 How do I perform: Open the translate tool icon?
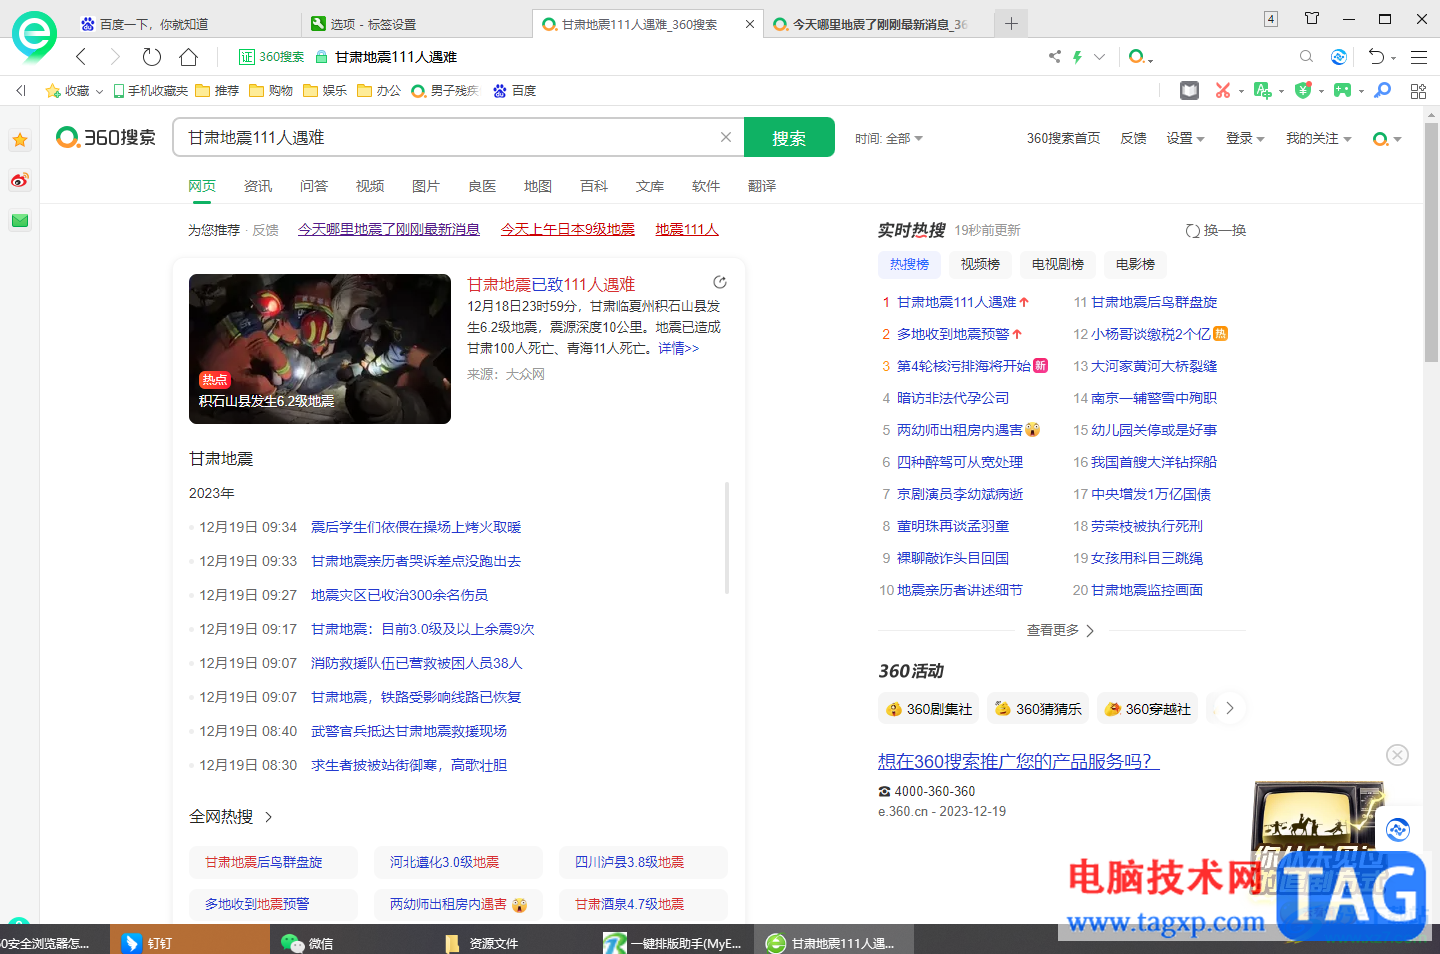pyautogui.click(x=1264, y=90)
